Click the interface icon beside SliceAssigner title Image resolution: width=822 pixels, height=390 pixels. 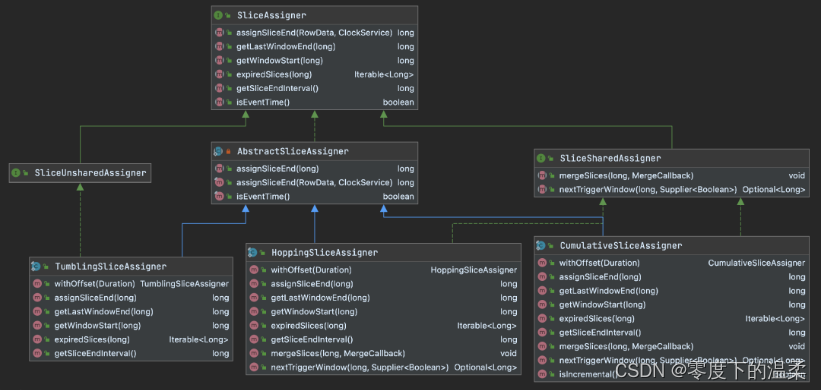219,15
